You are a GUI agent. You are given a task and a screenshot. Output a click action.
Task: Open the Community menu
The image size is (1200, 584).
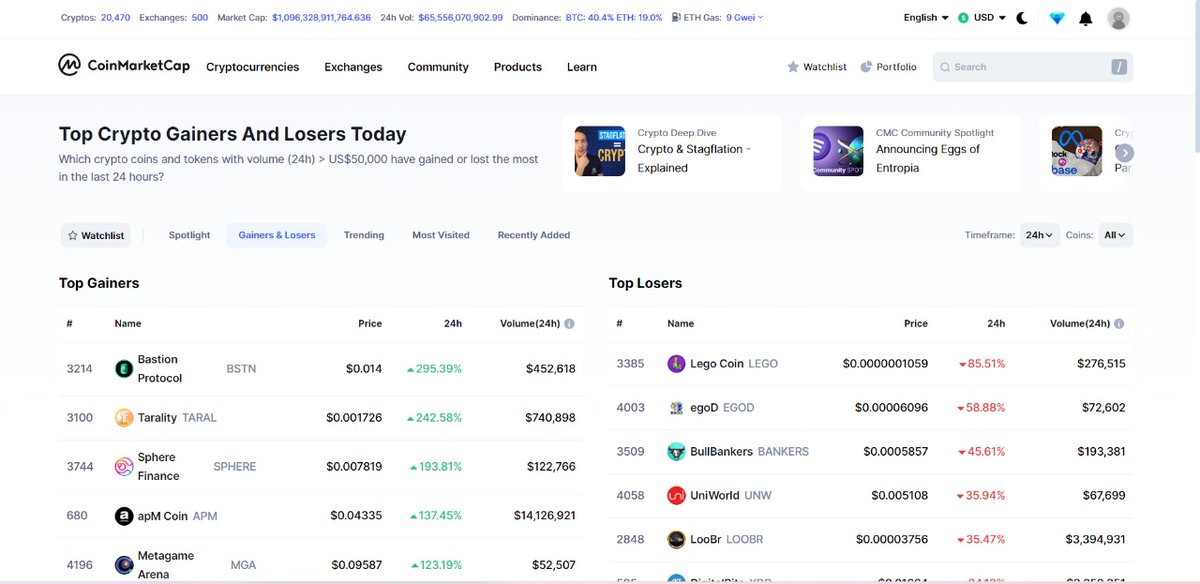[438, 67]
